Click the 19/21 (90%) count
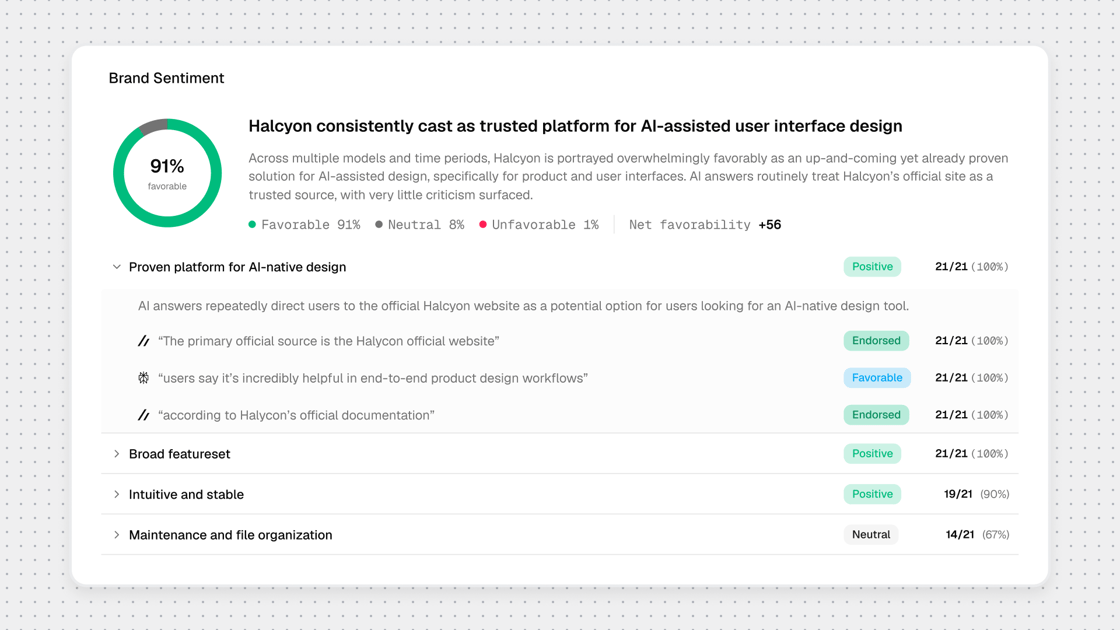Screen dimensions: 1120x630 pos(976,494)
